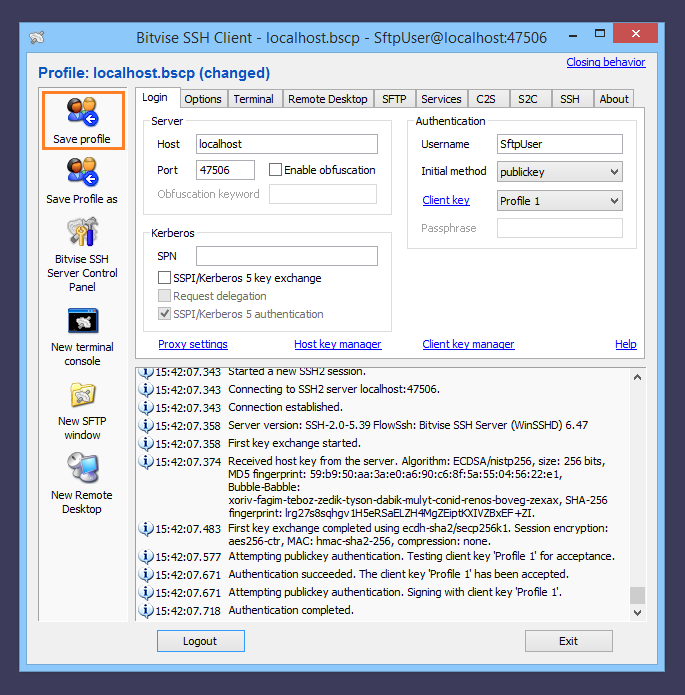Launch New terminal console
This screenshot has height=695, width=685.
coord(82,337)
